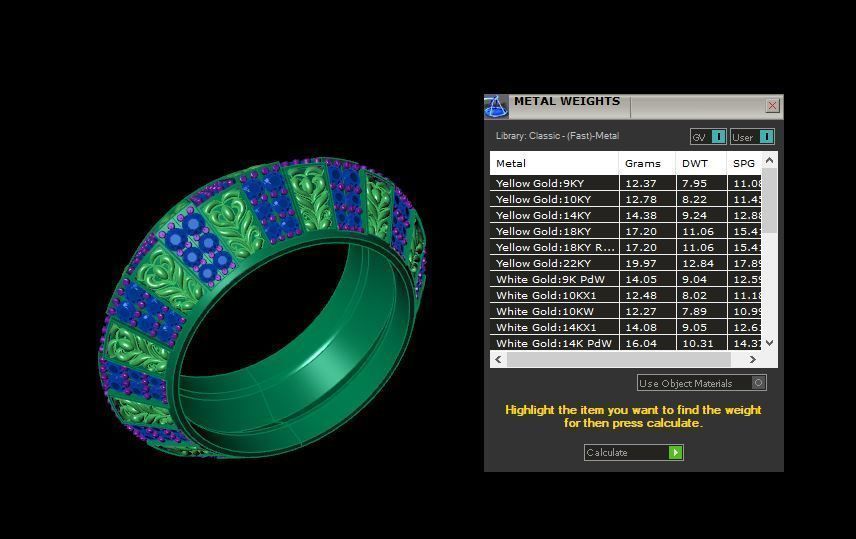Select the Yellow Gold:9KY row

tap(626, 183)
